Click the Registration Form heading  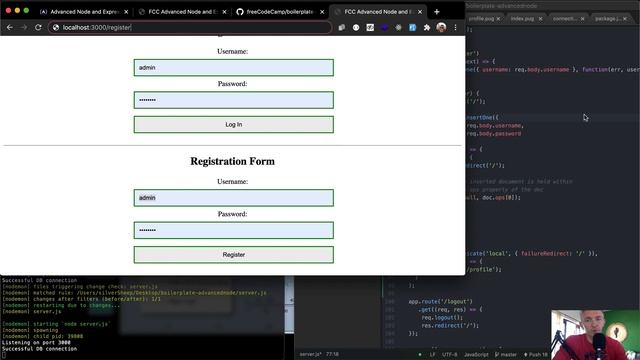pos(232,161)
